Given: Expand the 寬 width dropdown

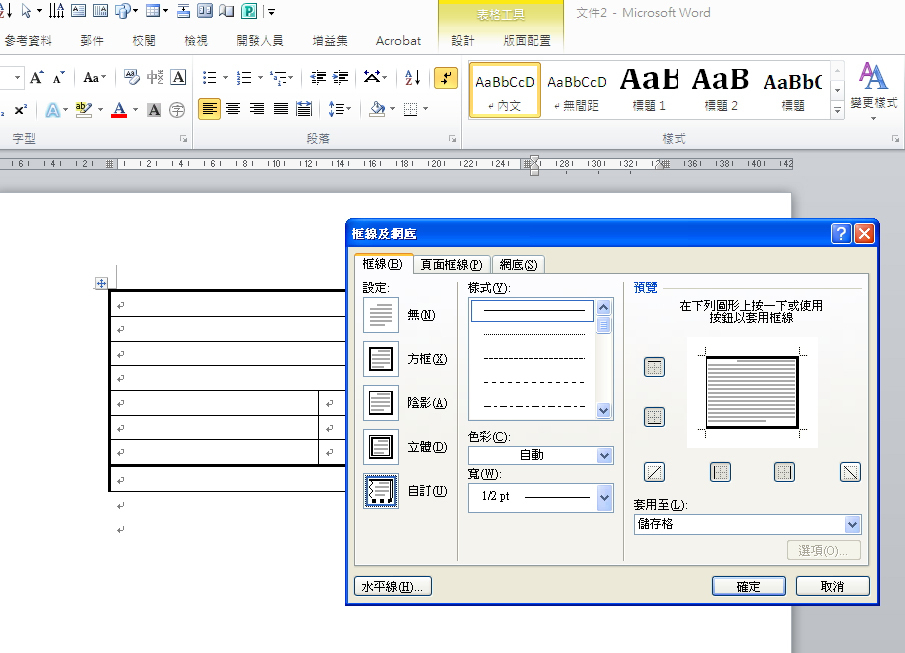Looking at the screenshot, I should pos(604,497).
